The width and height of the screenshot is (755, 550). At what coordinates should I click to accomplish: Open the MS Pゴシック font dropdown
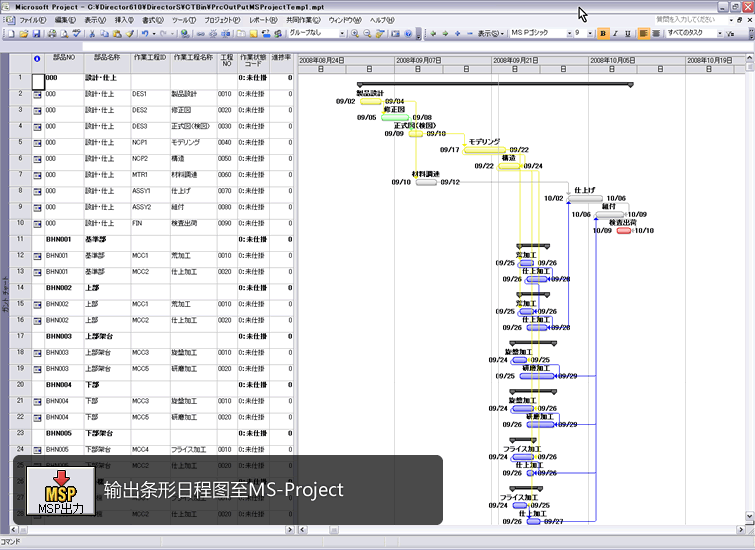(x=569, y=34)
